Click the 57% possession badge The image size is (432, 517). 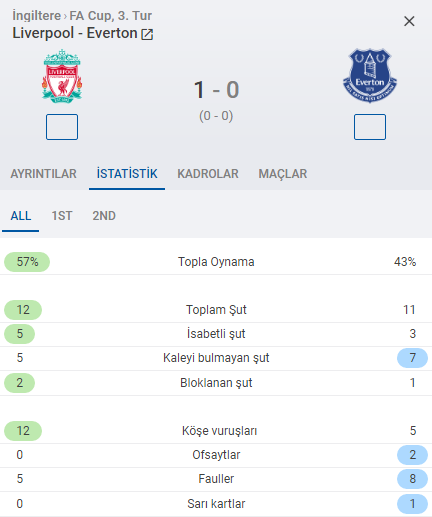[27, 262]
